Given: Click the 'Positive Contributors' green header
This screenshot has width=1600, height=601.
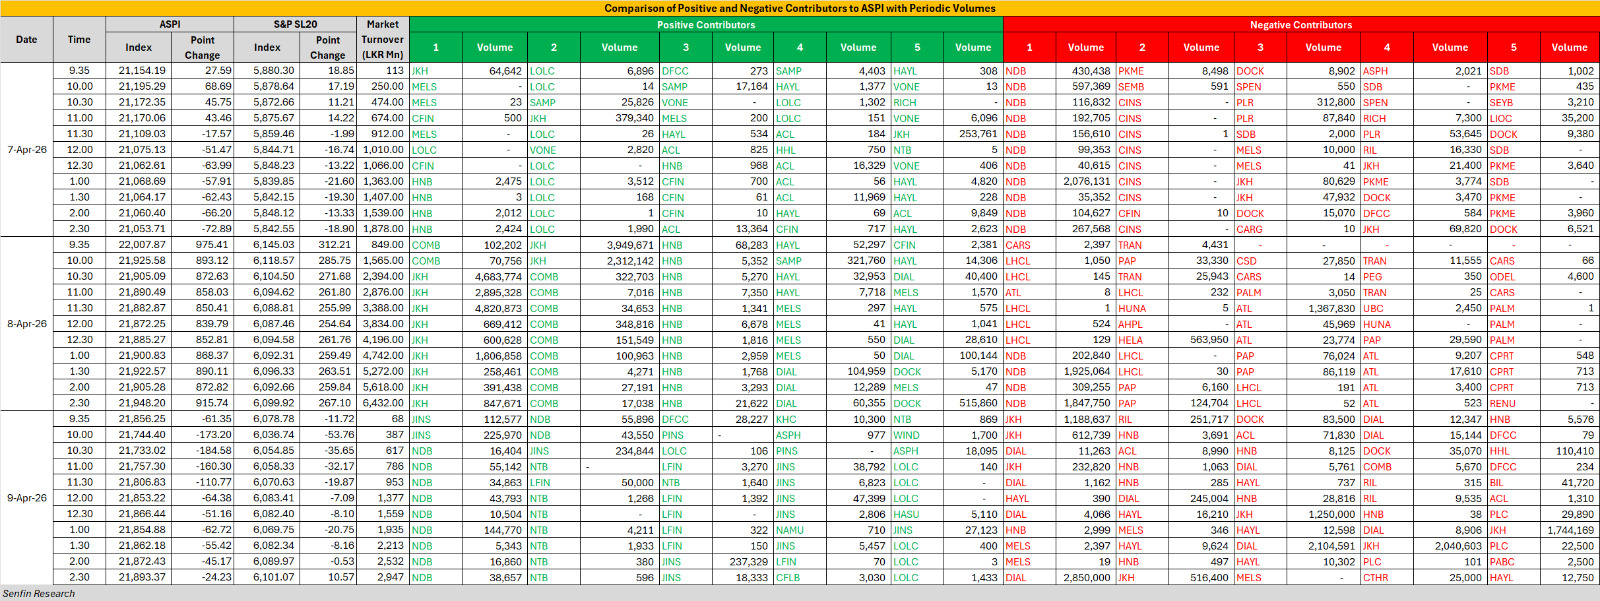Looking at the screenshot, I should [706, 25].
